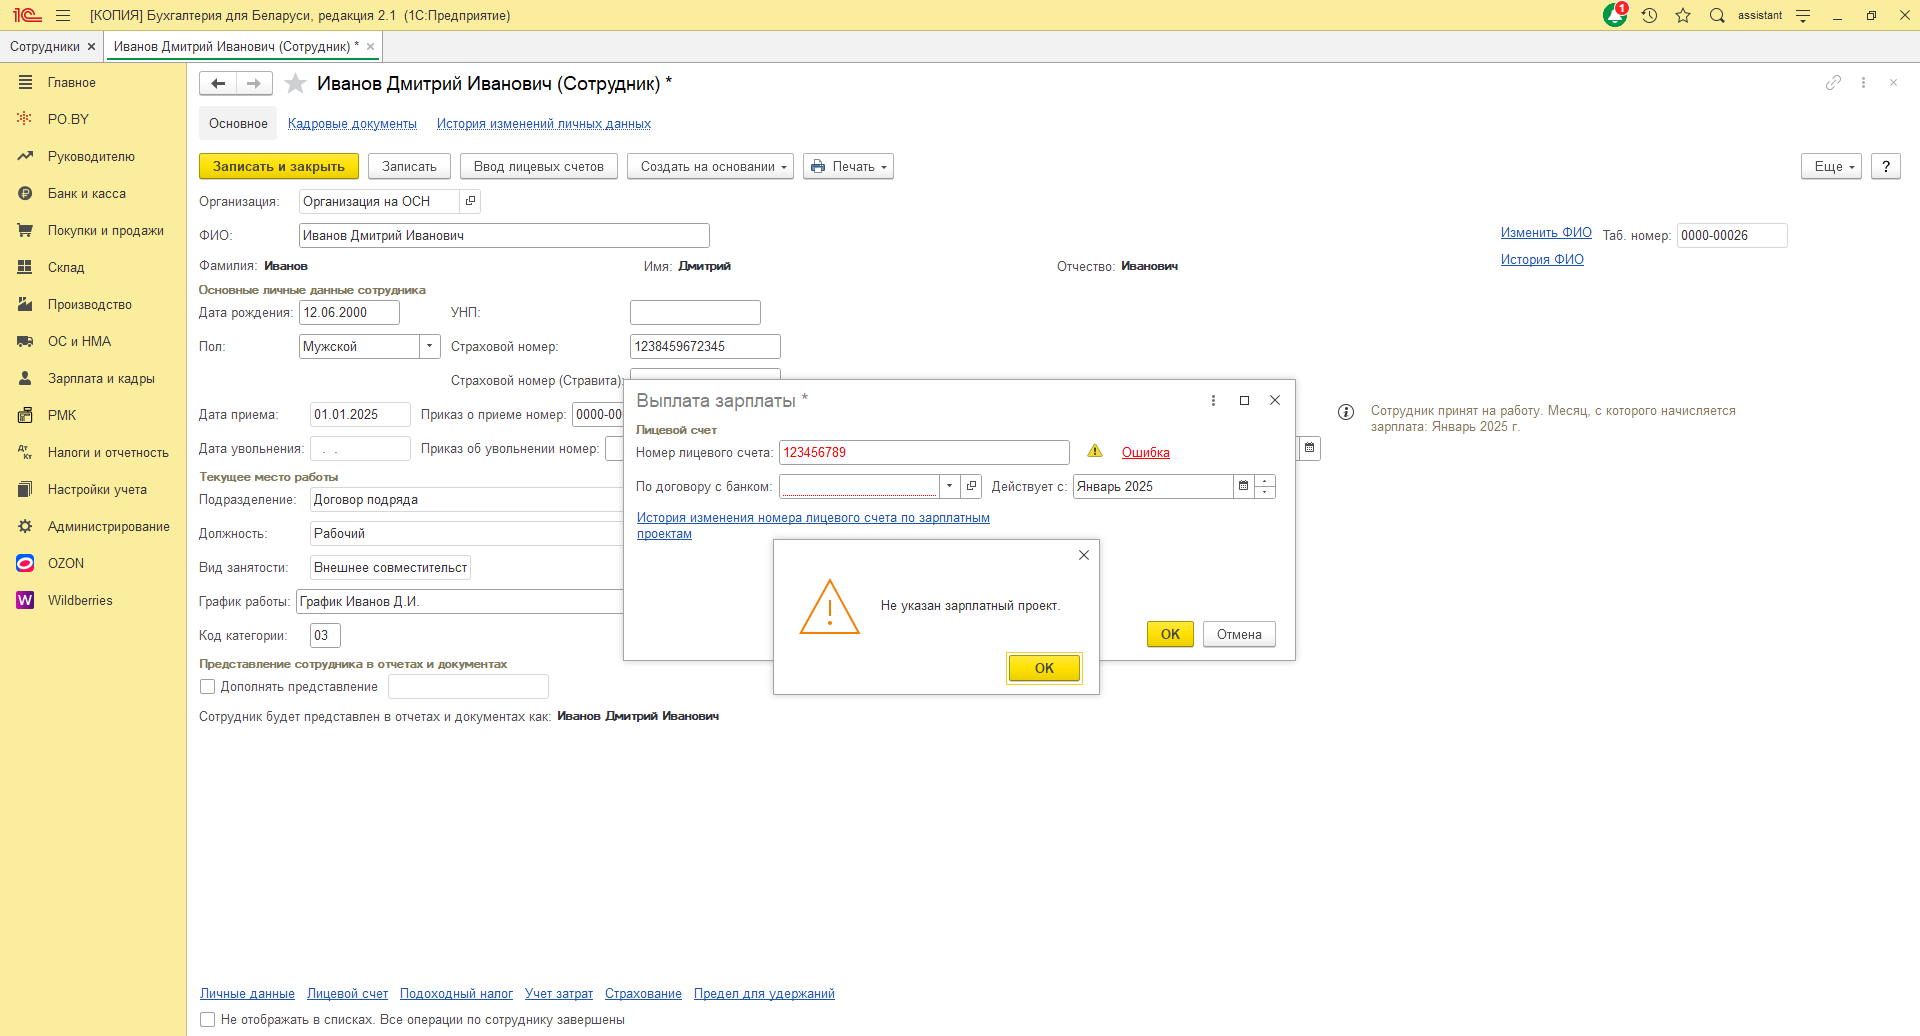The image size is (1920, 1036).
Task: Click the notification bell icon in title bar
Action: tap(1614, 15)
